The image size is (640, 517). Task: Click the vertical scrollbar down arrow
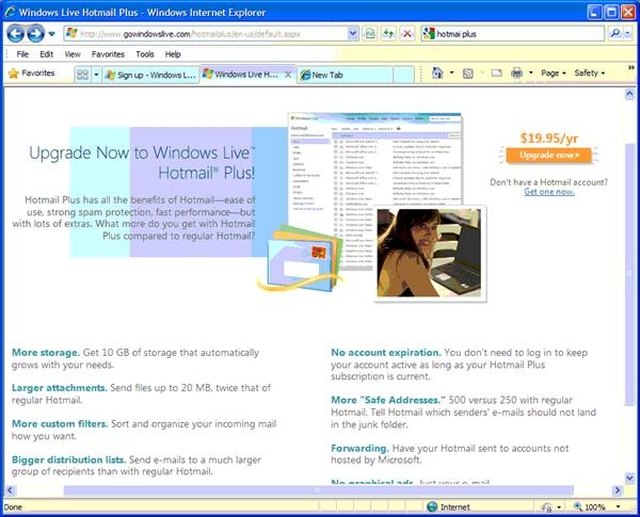click(630, 477)
